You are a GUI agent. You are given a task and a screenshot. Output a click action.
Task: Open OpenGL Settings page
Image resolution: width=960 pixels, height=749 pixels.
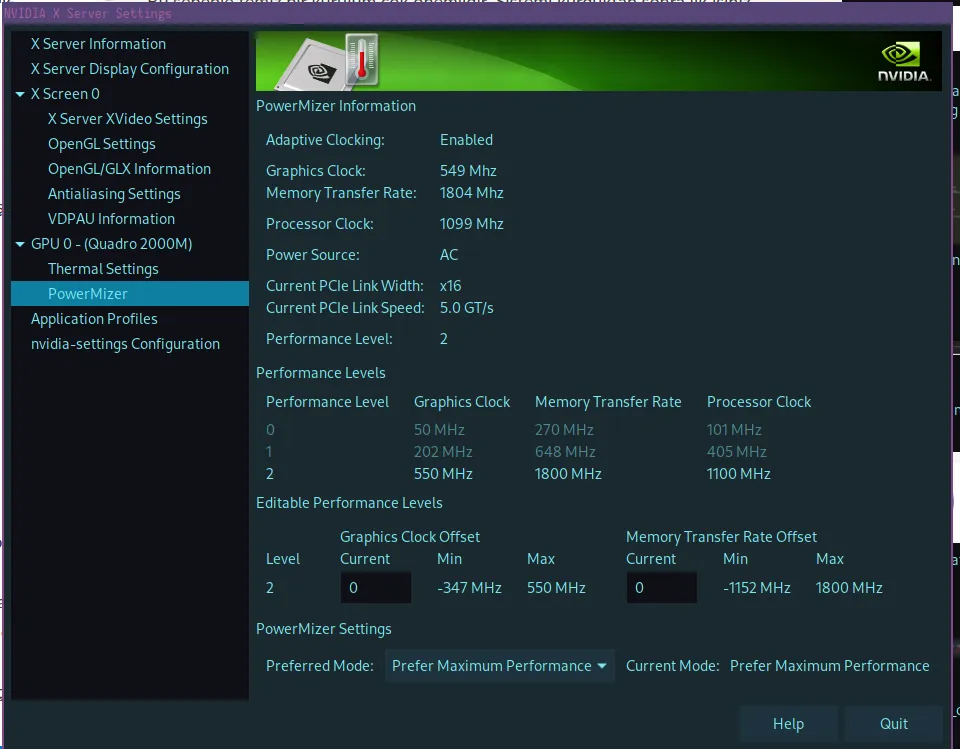coord(102,144)
